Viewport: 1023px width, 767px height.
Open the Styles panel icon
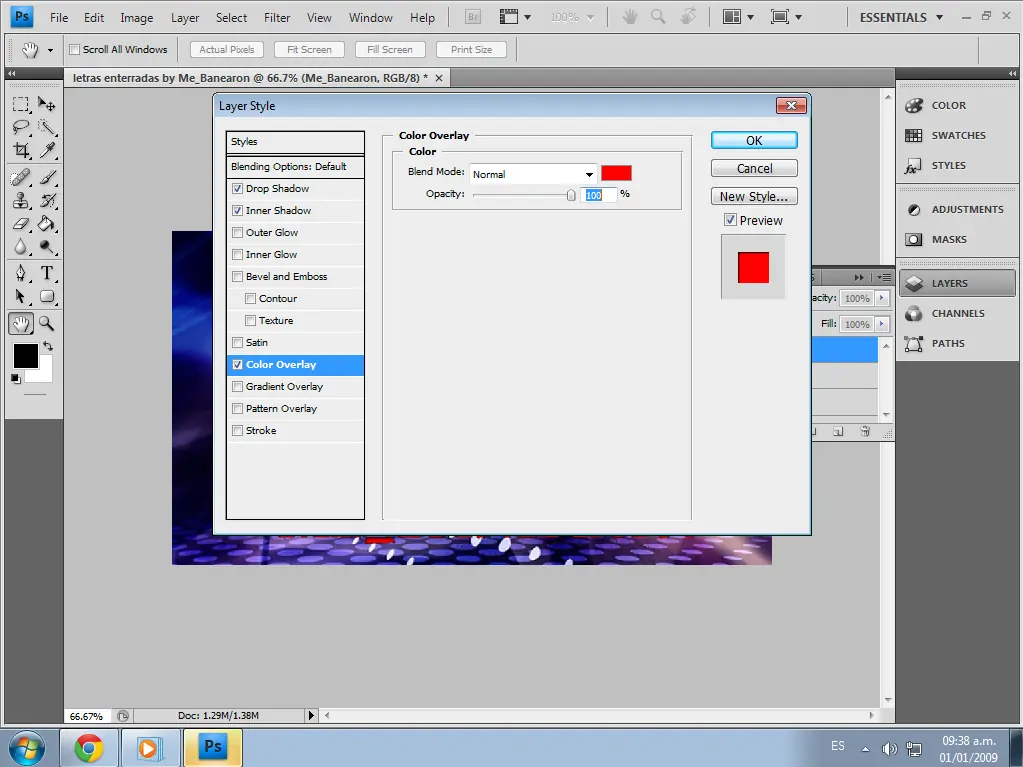(x=914, y=166)
